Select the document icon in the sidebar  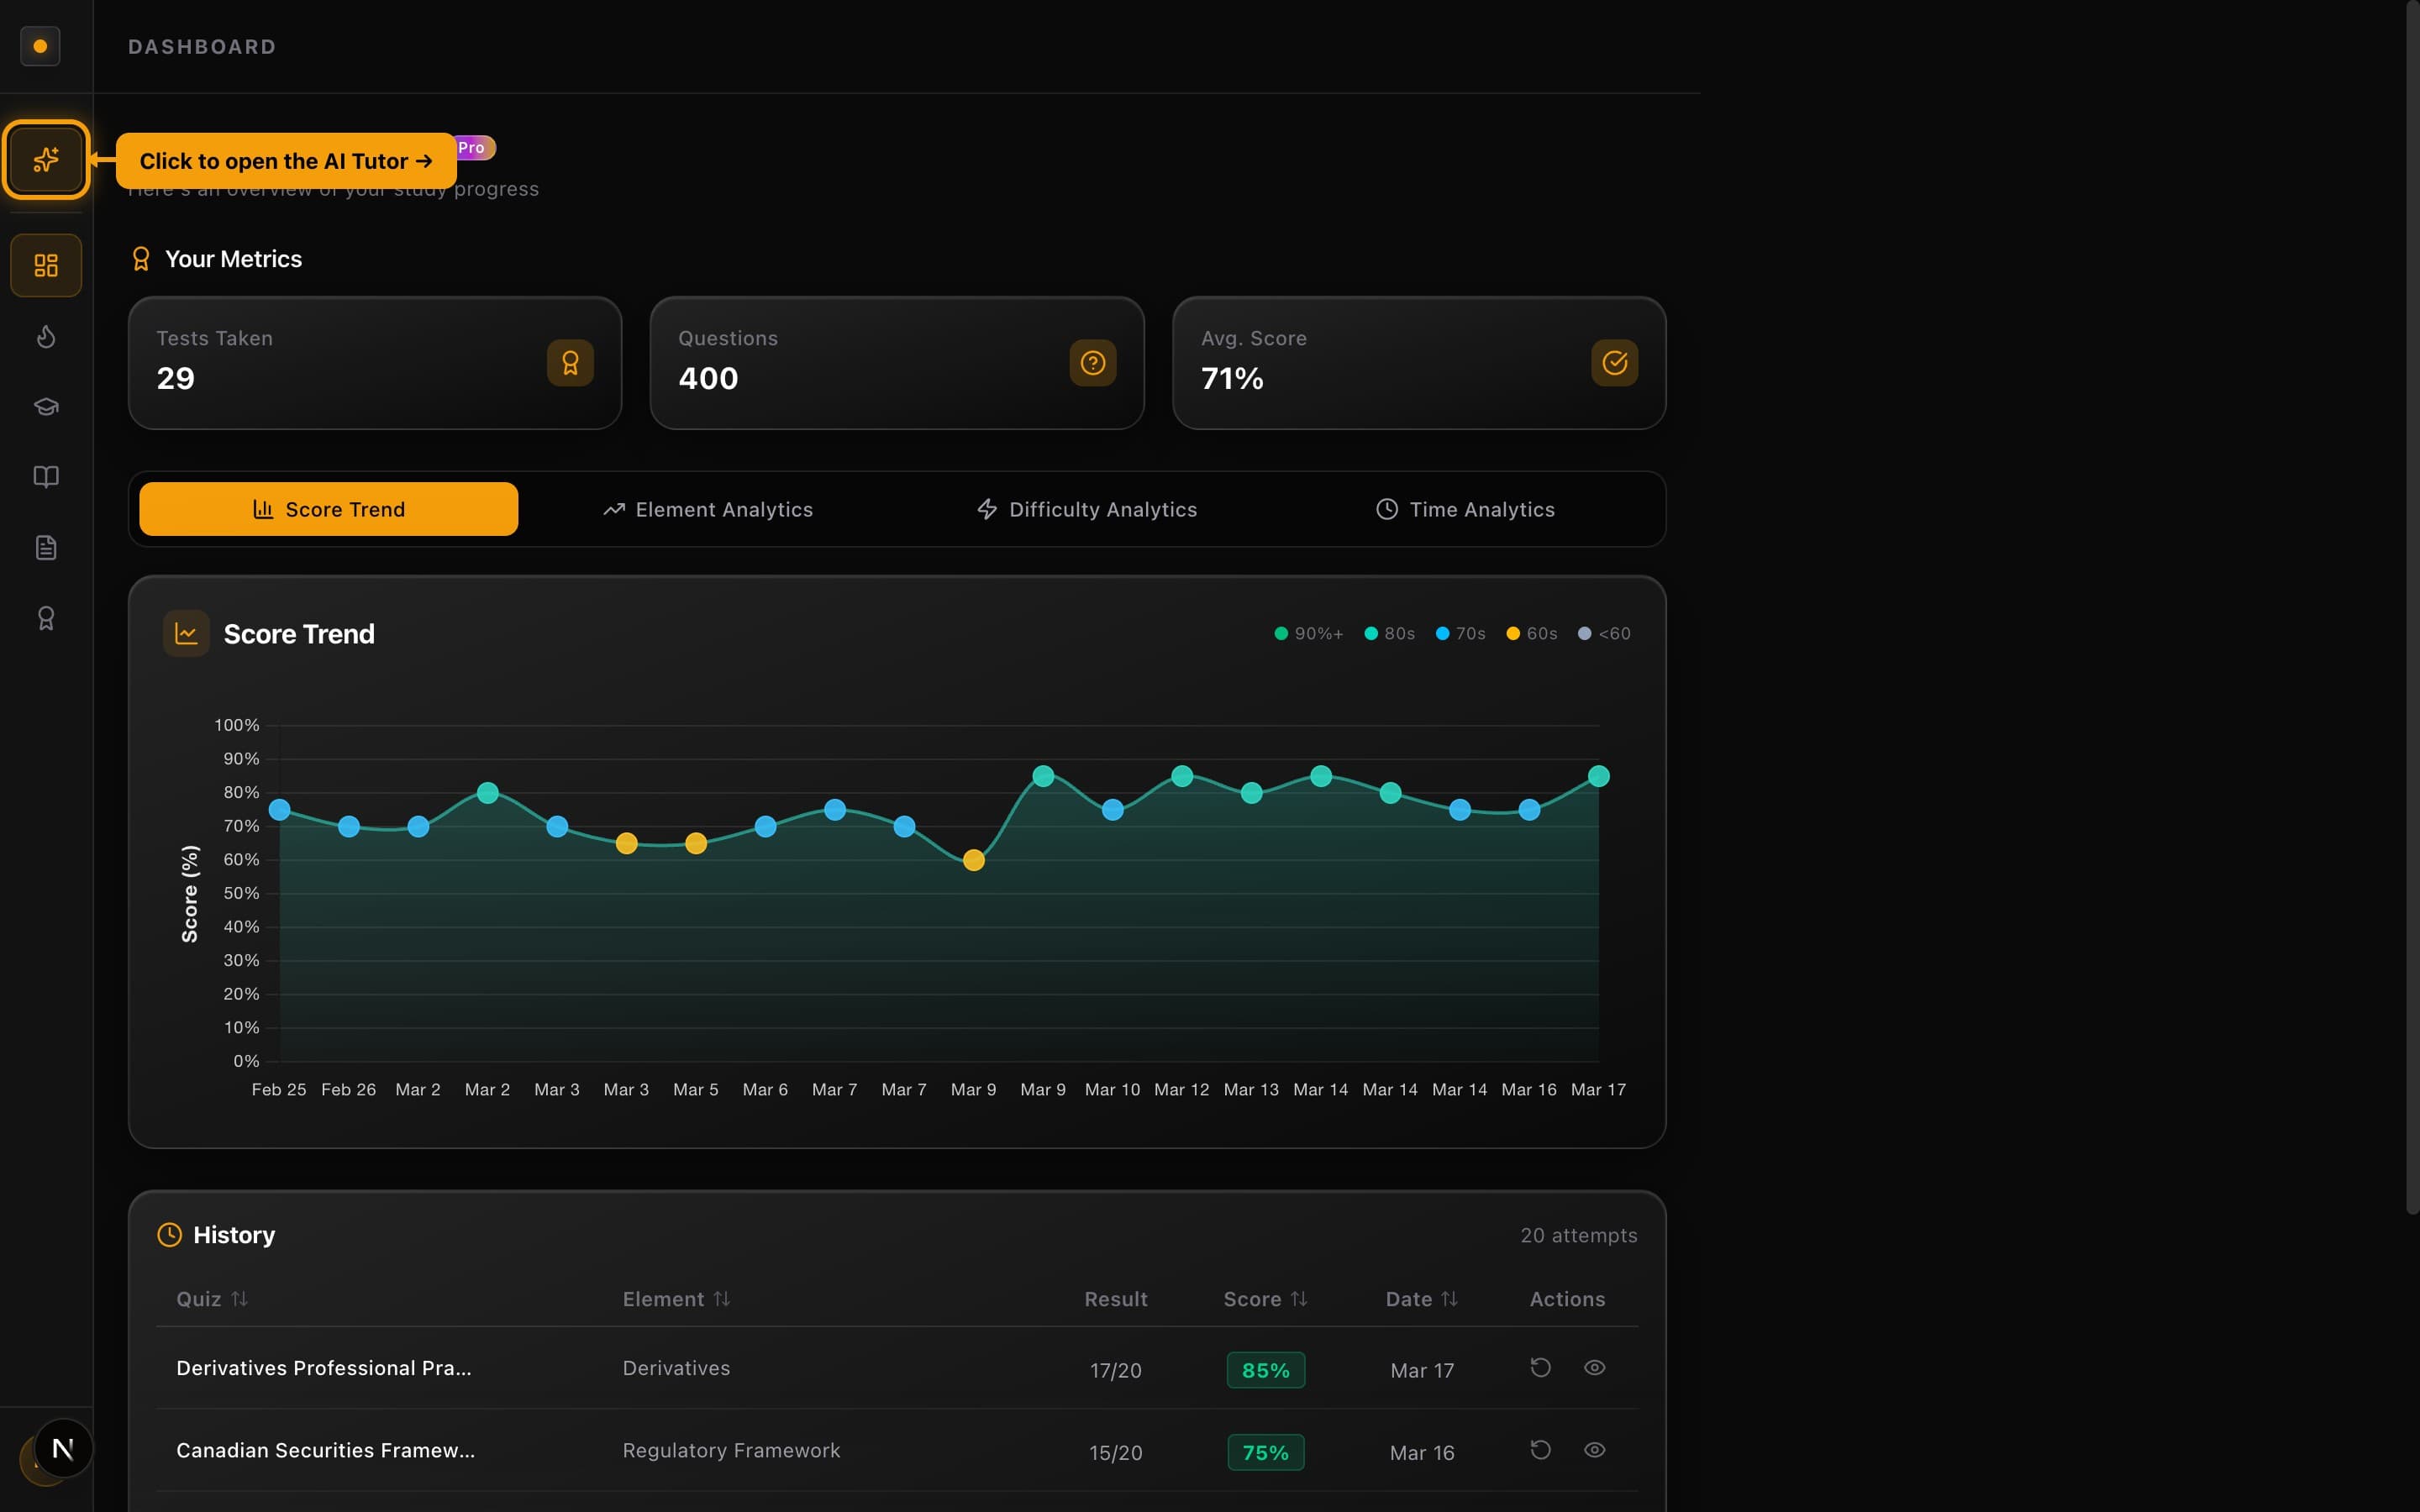45,546
